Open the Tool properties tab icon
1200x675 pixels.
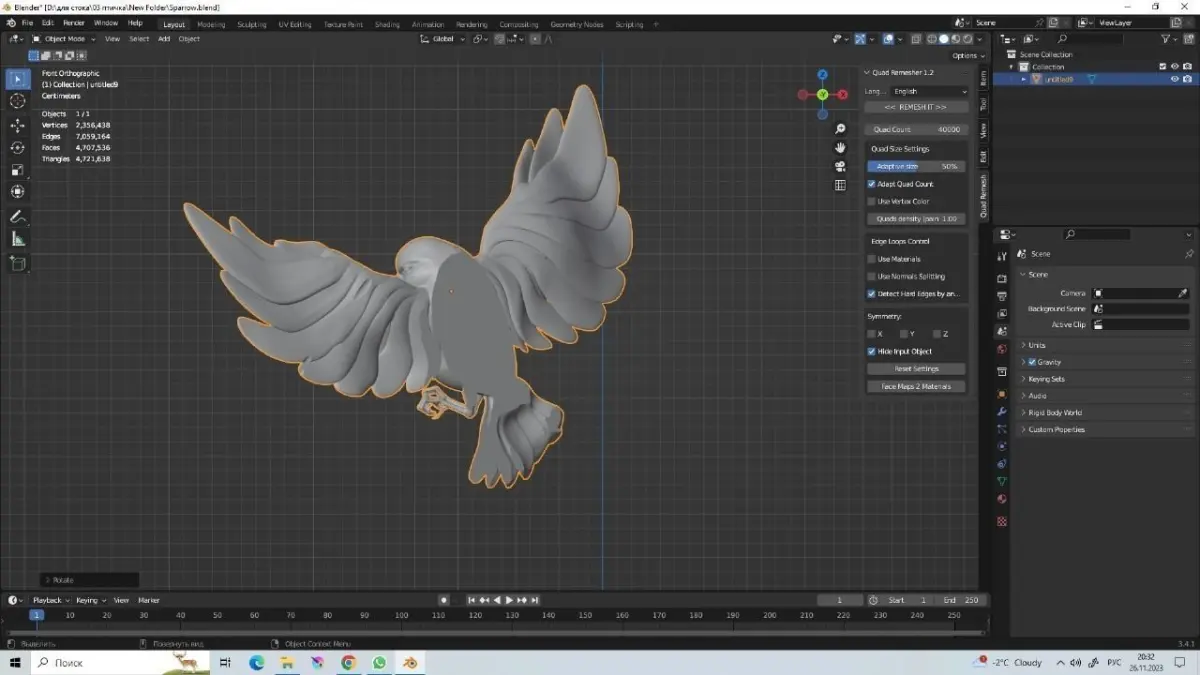[1002, 257]
